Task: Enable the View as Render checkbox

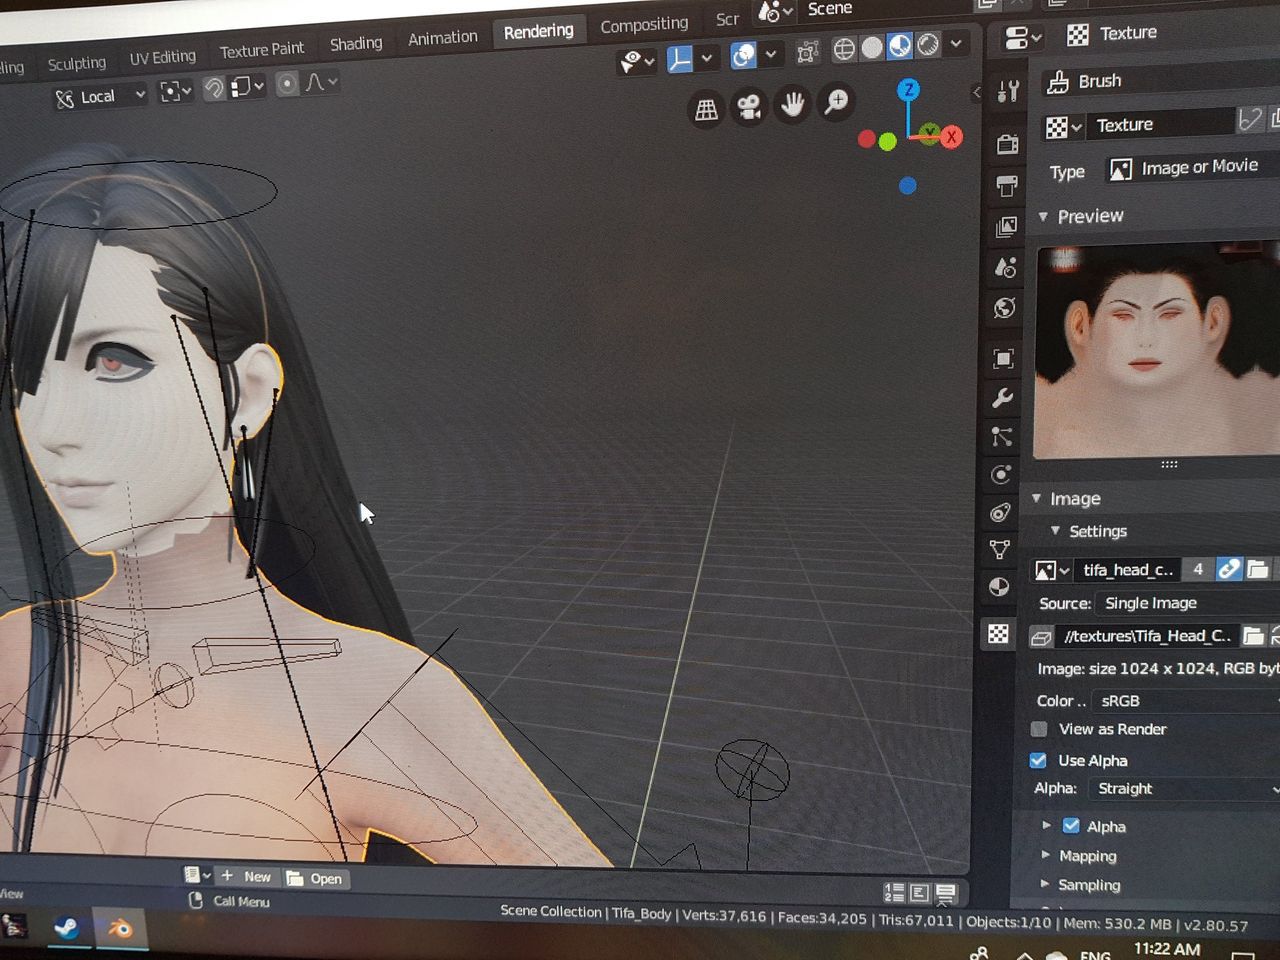Action: tap(1040, 729)
